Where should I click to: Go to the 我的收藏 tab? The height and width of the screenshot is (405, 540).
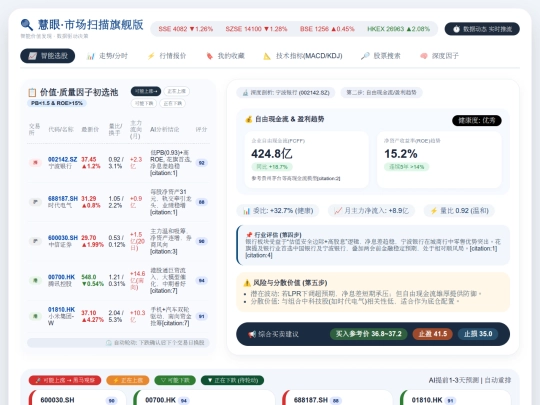225,56
